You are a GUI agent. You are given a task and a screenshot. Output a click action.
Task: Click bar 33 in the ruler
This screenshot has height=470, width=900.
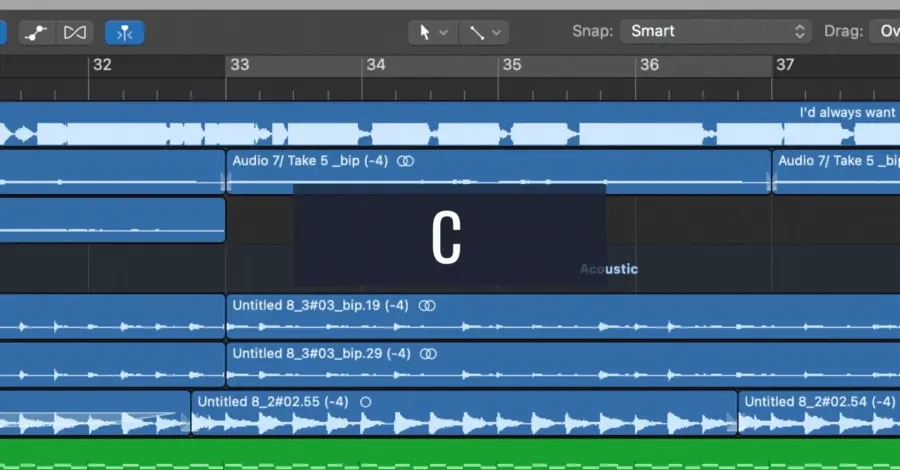coord(239,65)
